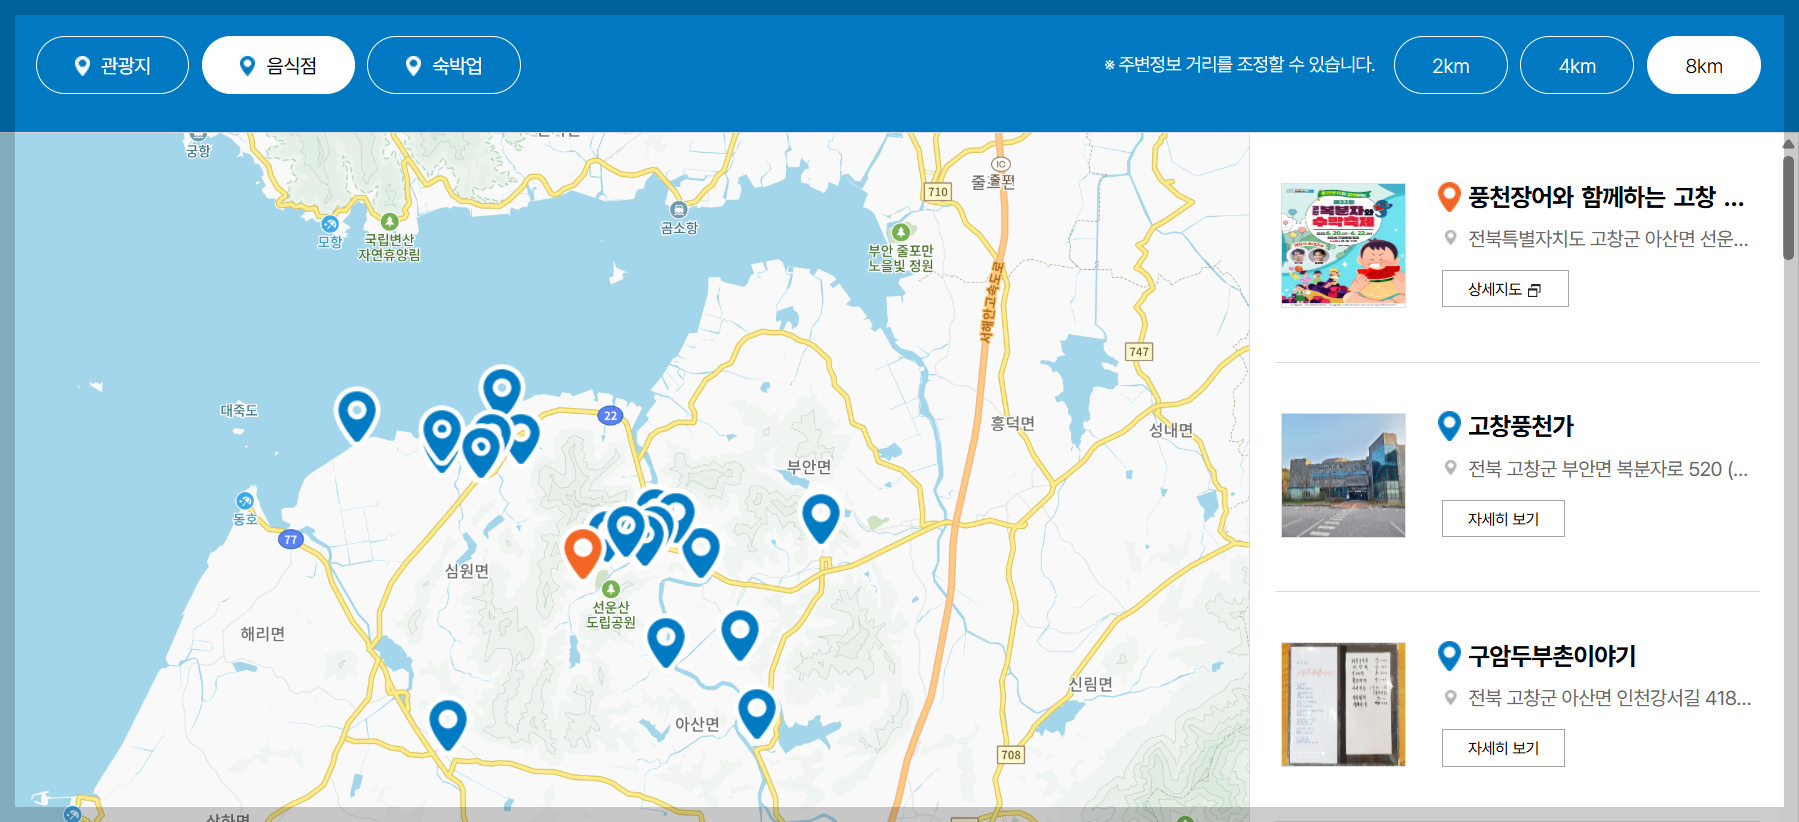Click address 전북특별자치도 고창군 아산면 선운
The height and width of the screenshot is (822, 1799).
point(1608,239)
